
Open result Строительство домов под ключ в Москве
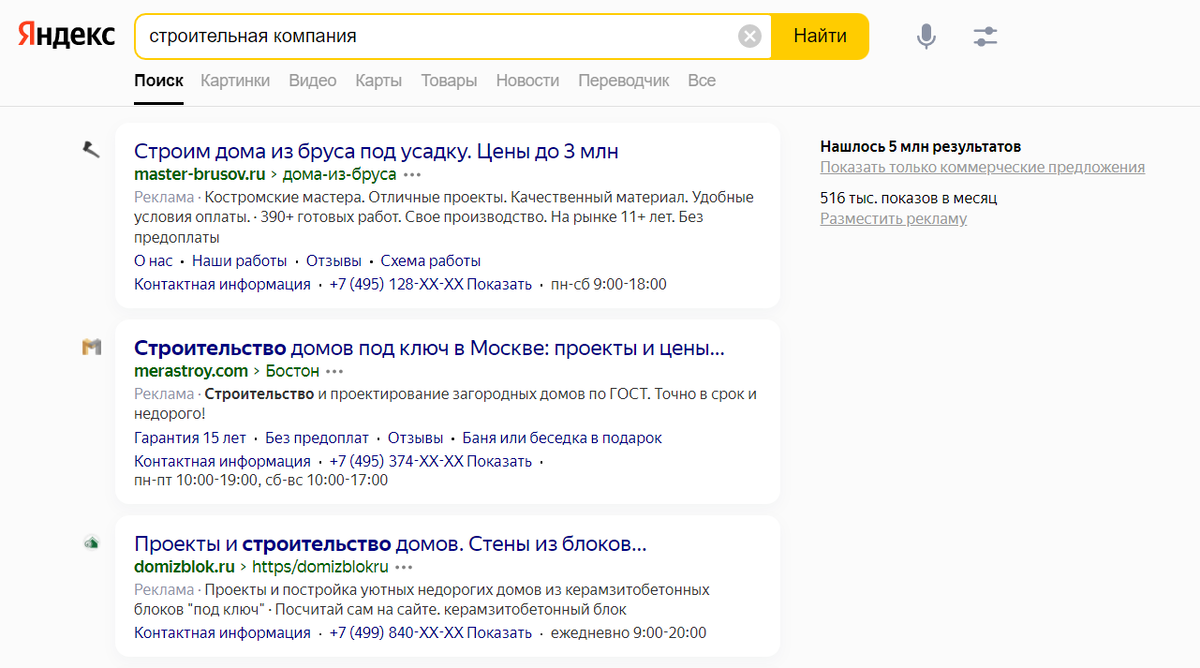pos(429,348)
